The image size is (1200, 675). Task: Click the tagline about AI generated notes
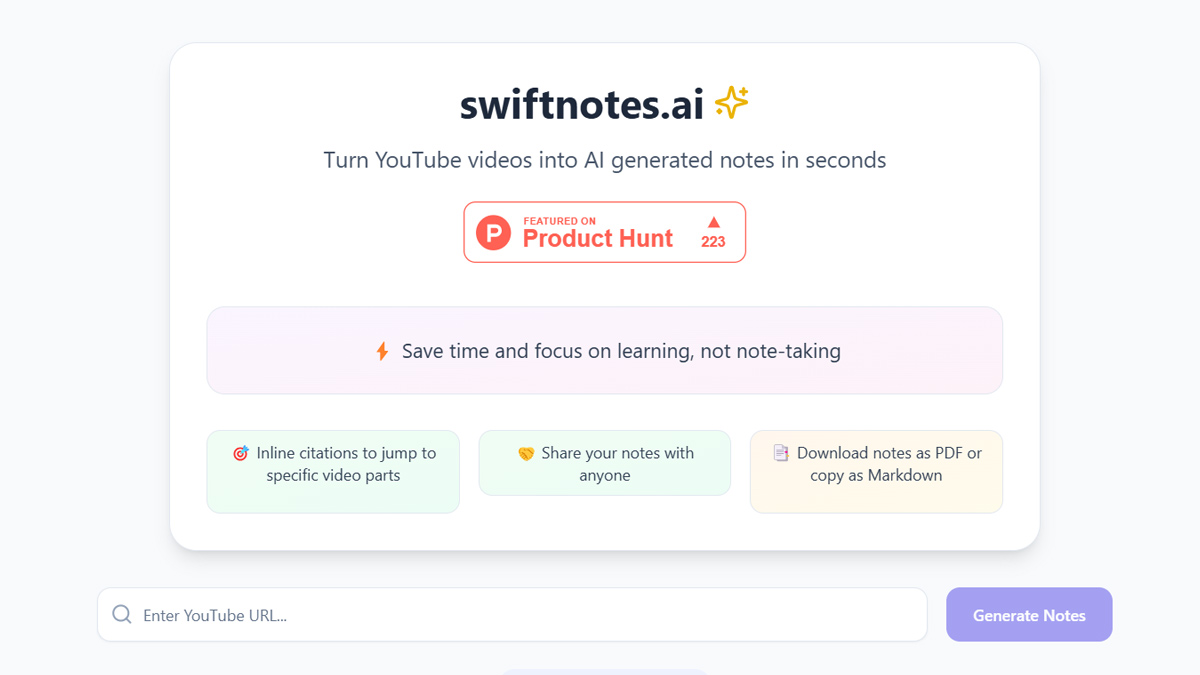604,160
